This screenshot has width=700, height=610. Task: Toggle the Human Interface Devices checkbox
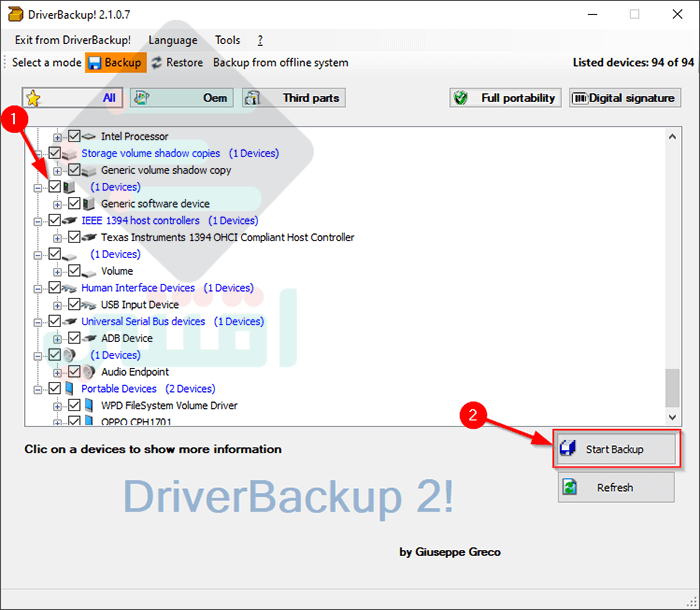(x=54, y=288)
